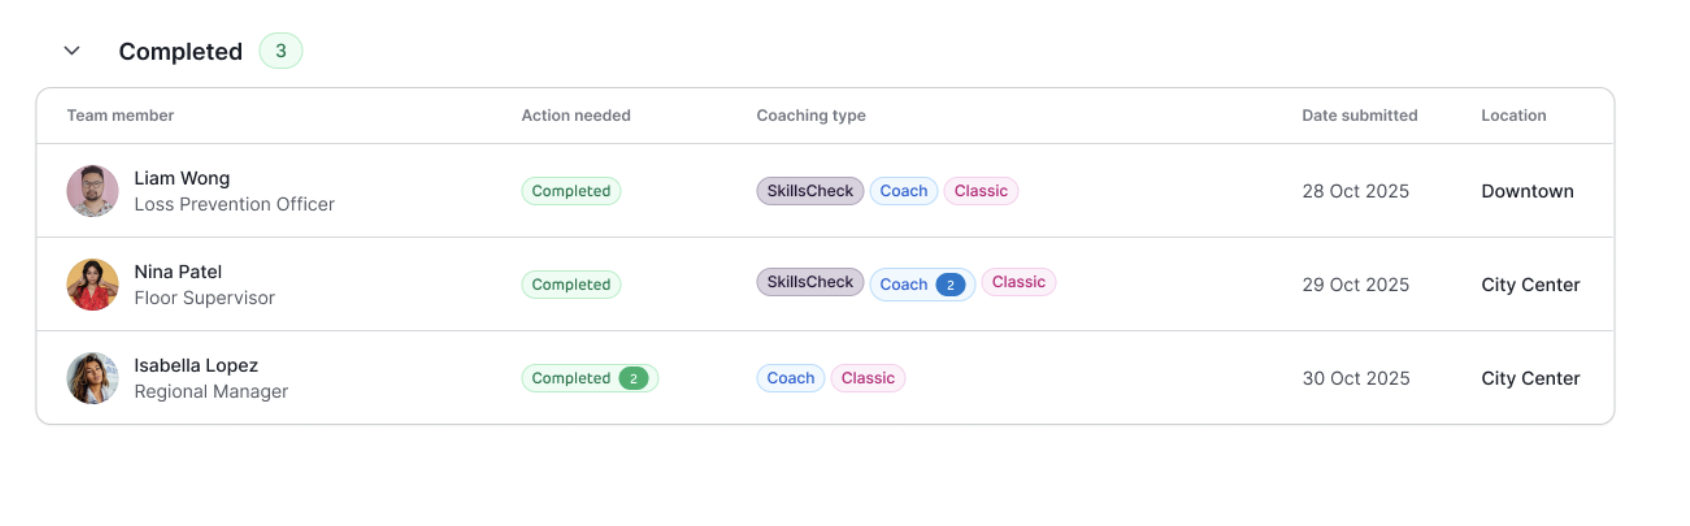
Task: Select Classic tag in Isabella Lopez's row
Action: (867, 378)
